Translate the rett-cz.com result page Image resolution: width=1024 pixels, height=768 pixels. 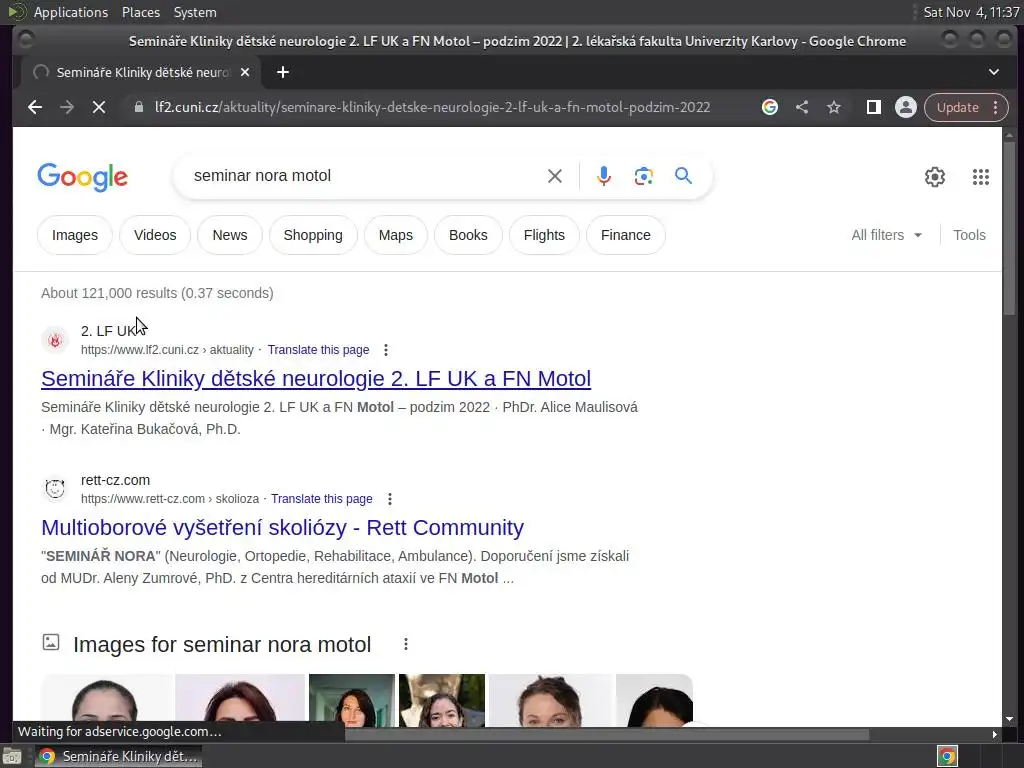point(321,499)
